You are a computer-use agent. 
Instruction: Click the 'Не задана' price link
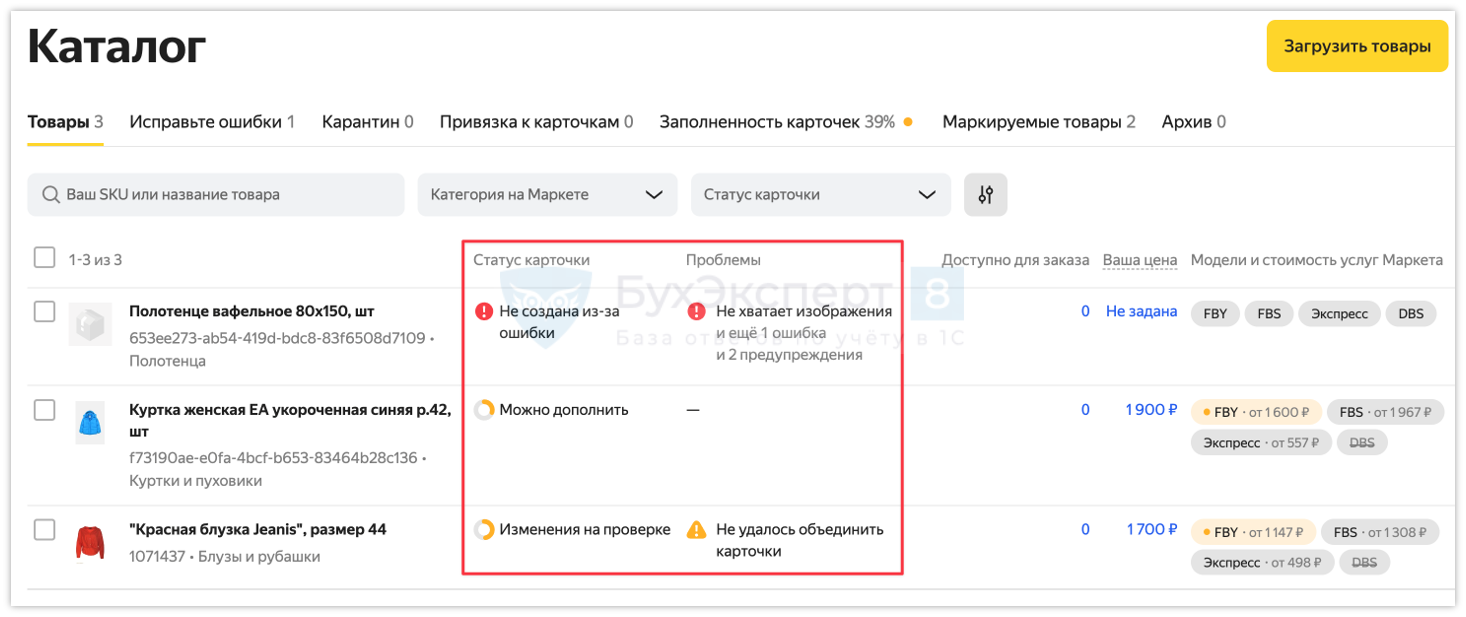click(x=1141, y=312)
